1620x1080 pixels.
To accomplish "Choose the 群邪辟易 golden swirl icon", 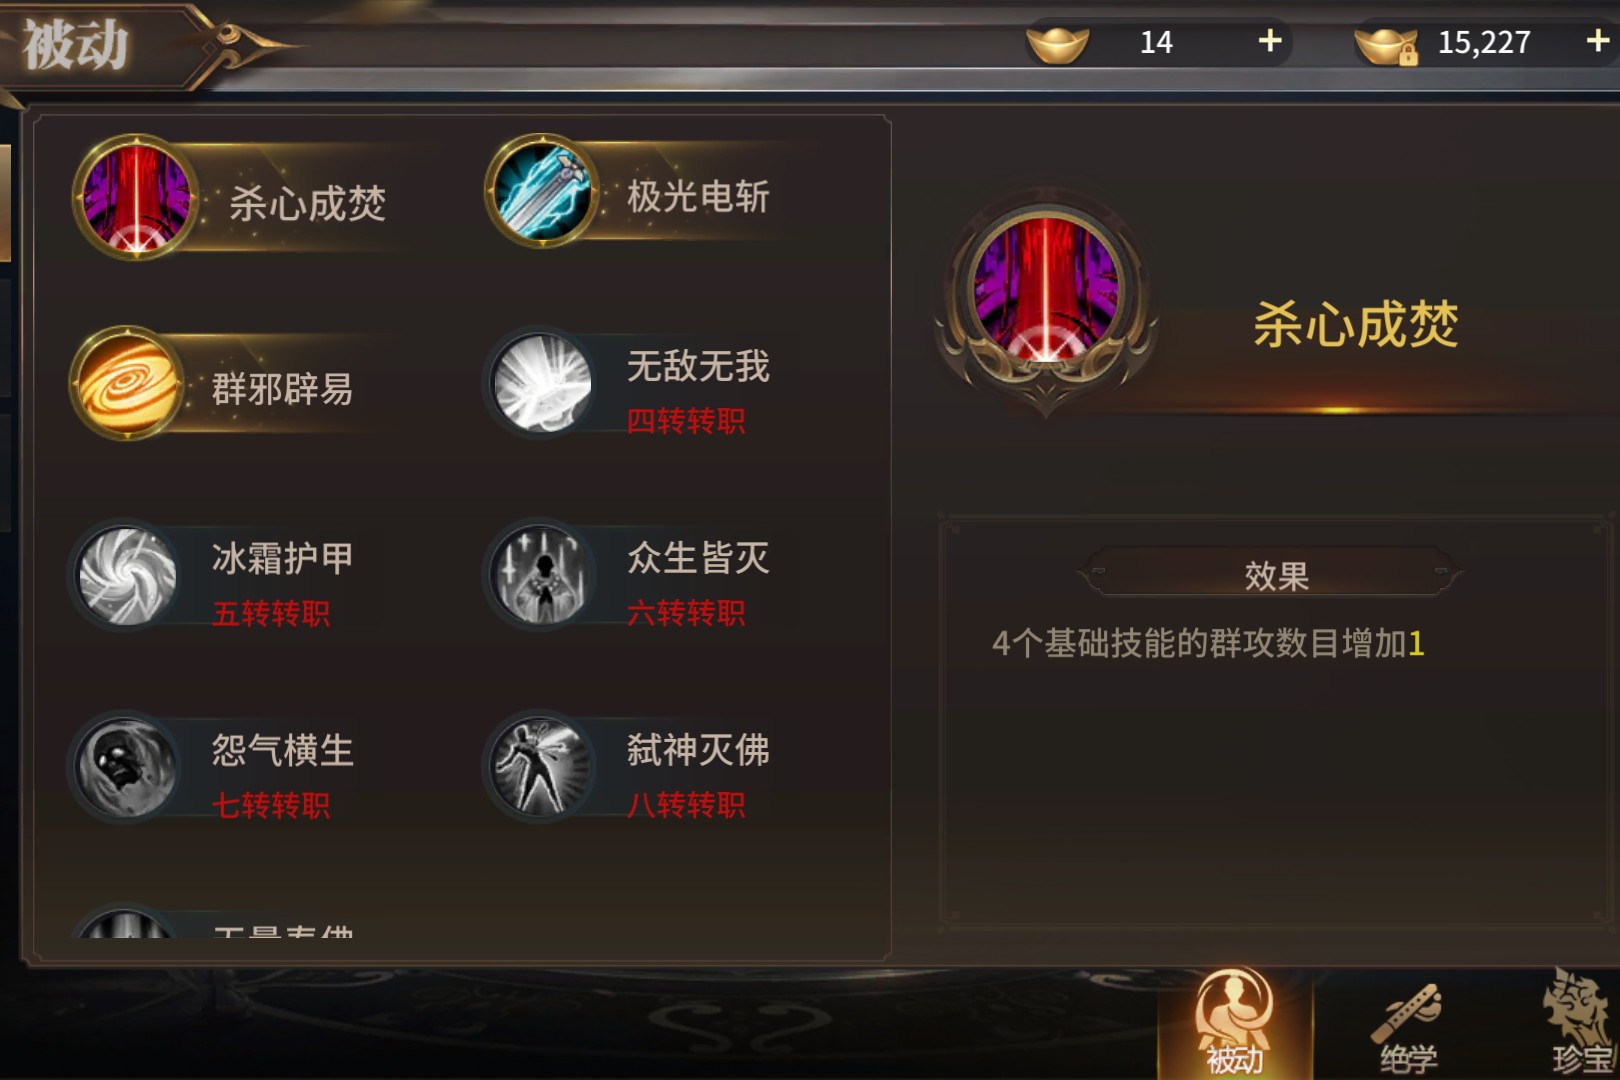I will point(127,383).
